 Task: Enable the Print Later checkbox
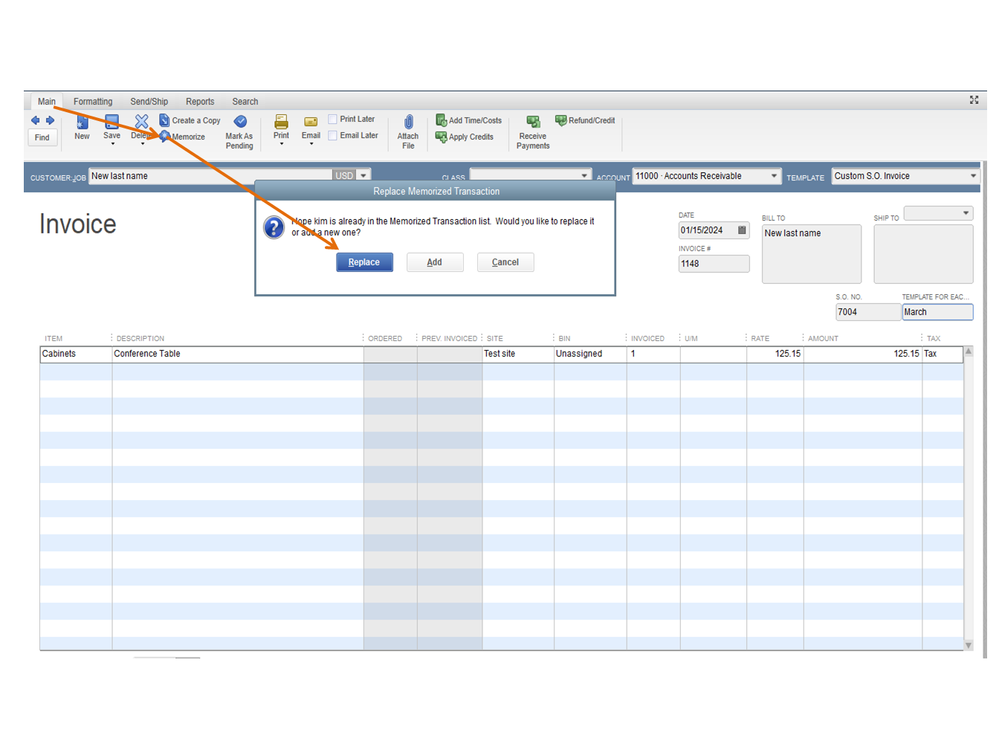pos(333,119)
